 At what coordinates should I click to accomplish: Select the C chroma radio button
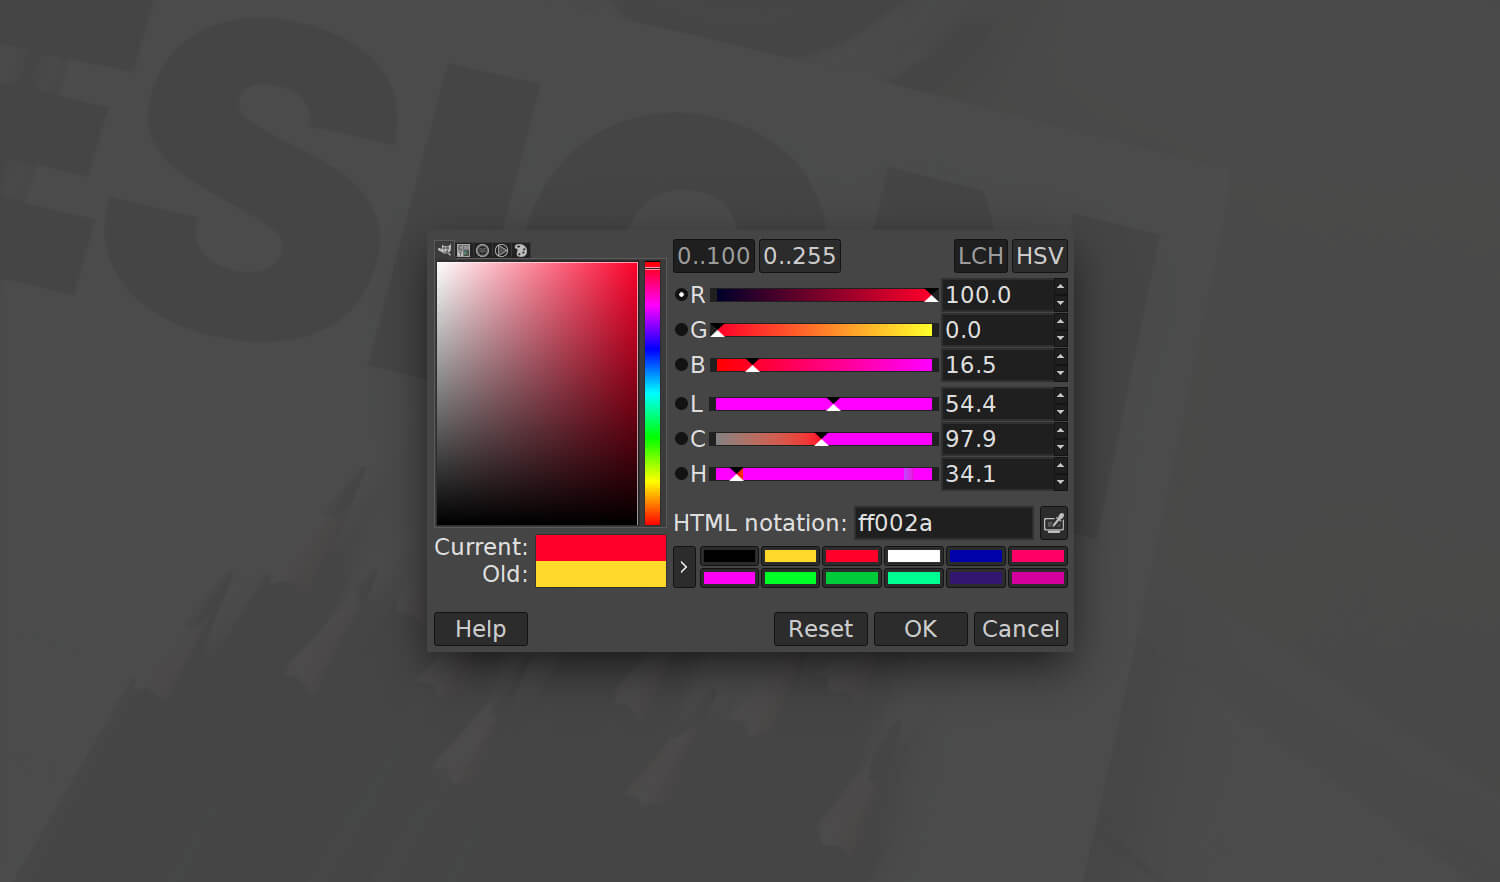(681, 439)
